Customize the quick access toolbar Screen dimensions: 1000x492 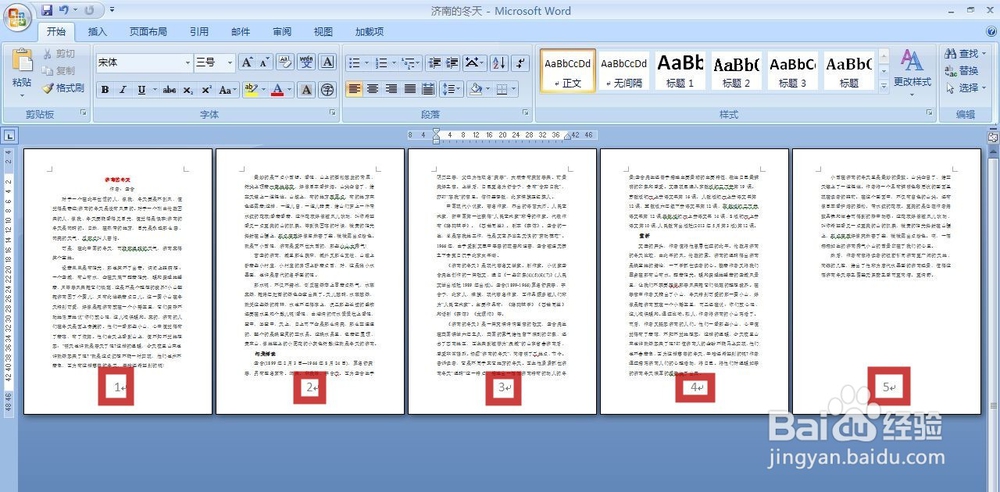click(112, 10)
